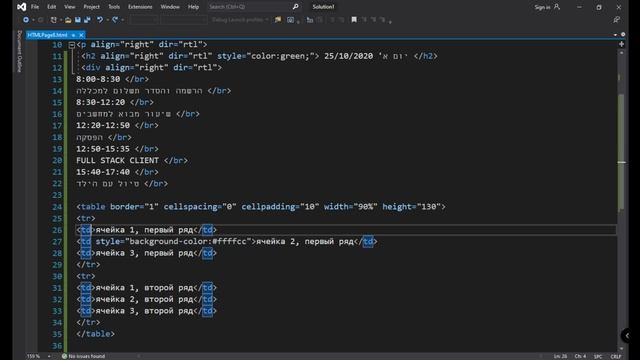Click the toolbar icon after Find in Files

[x=290, y=20]
